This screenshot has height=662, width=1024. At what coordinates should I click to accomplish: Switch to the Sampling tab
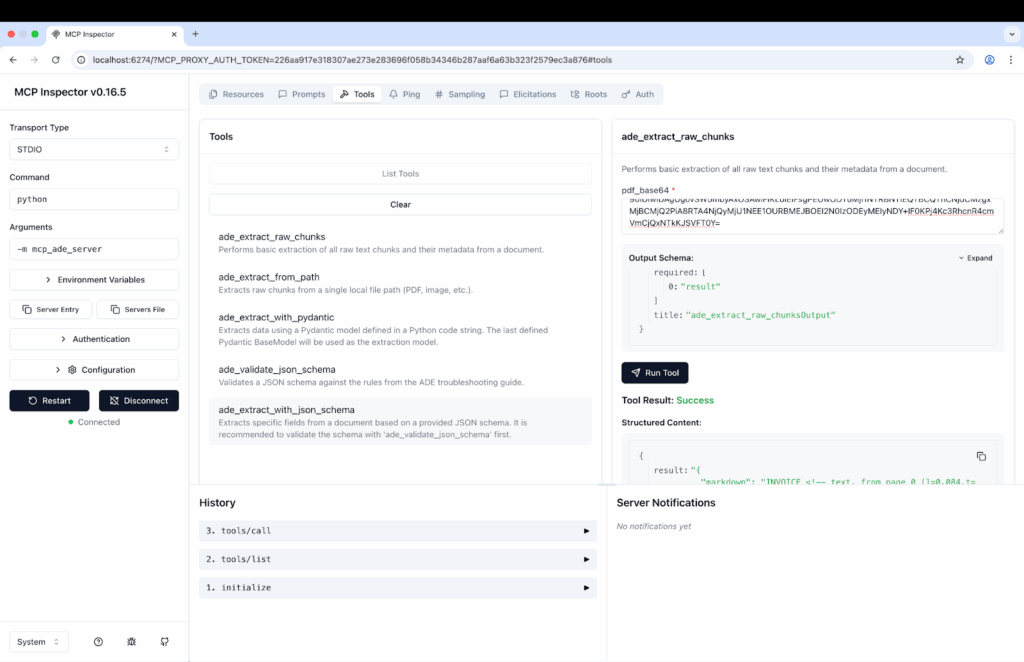(x=460, y=94)
